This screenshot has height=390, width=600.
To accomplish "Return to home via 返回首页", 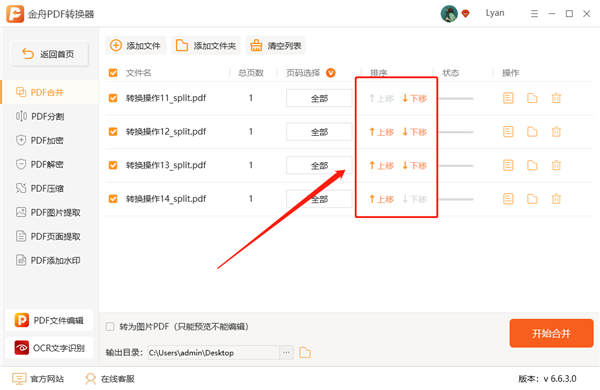I will (x=49, y=54).
